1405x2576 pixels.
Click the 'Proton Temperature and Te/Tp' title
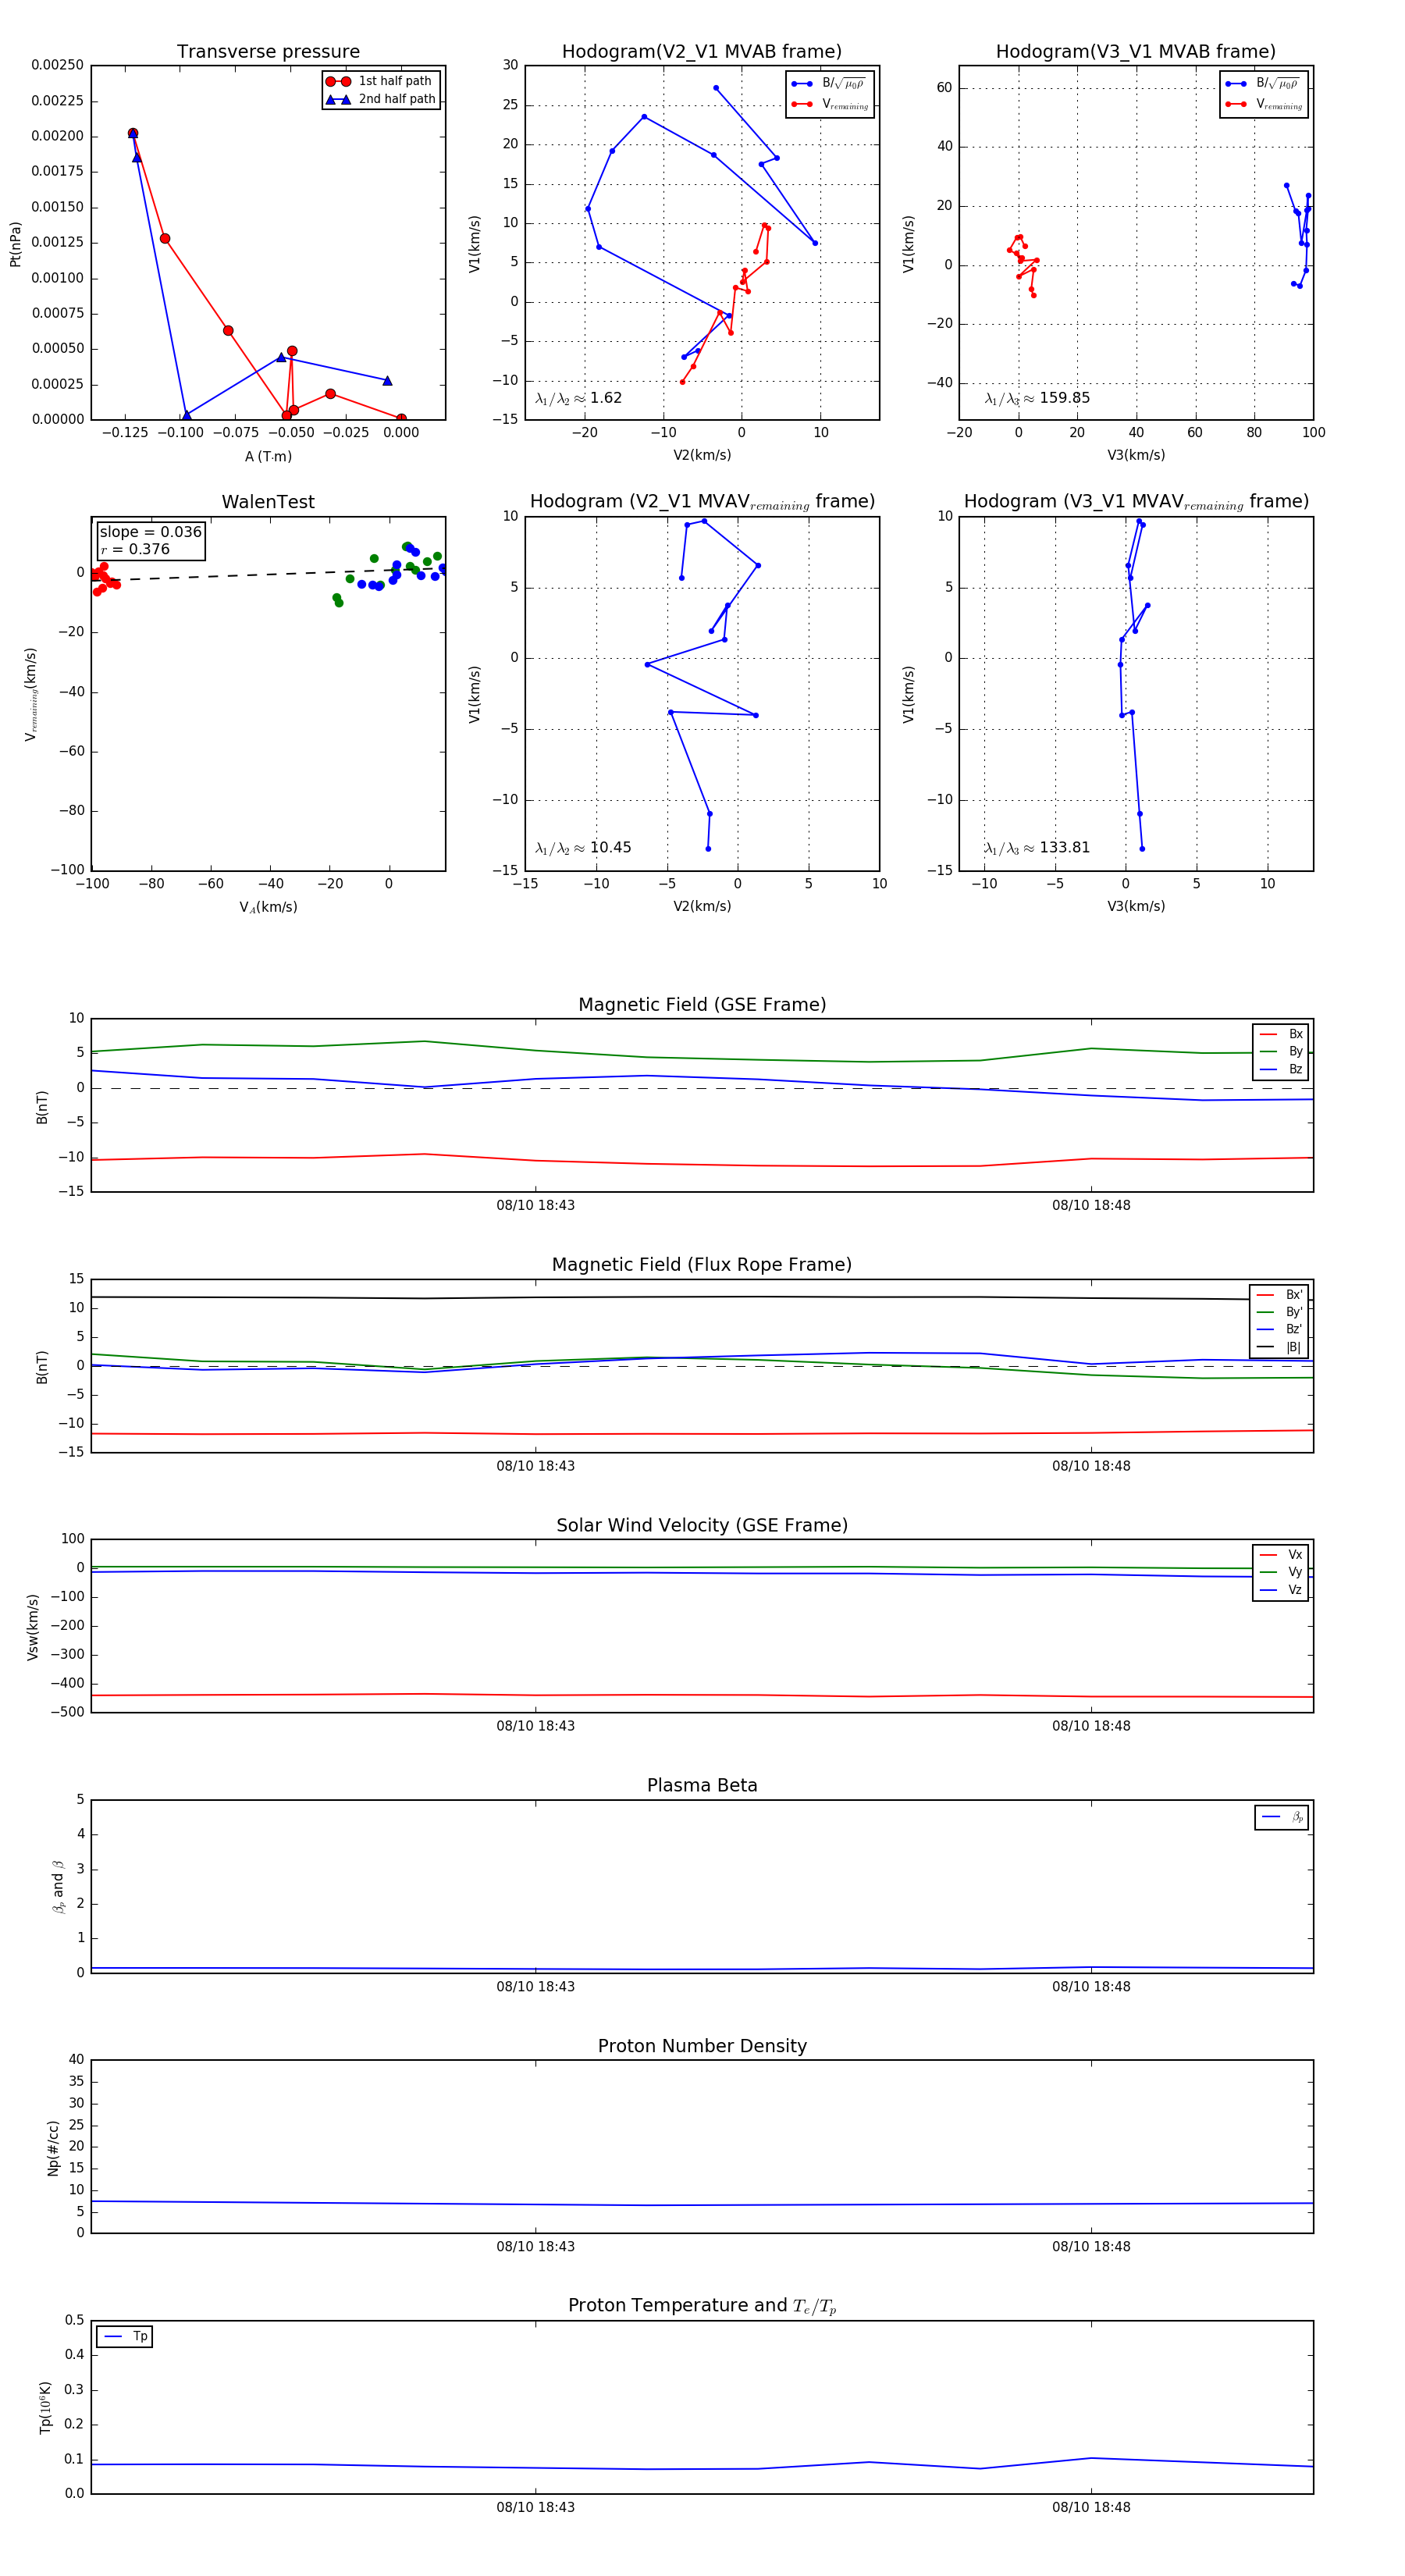[702, 2306]
